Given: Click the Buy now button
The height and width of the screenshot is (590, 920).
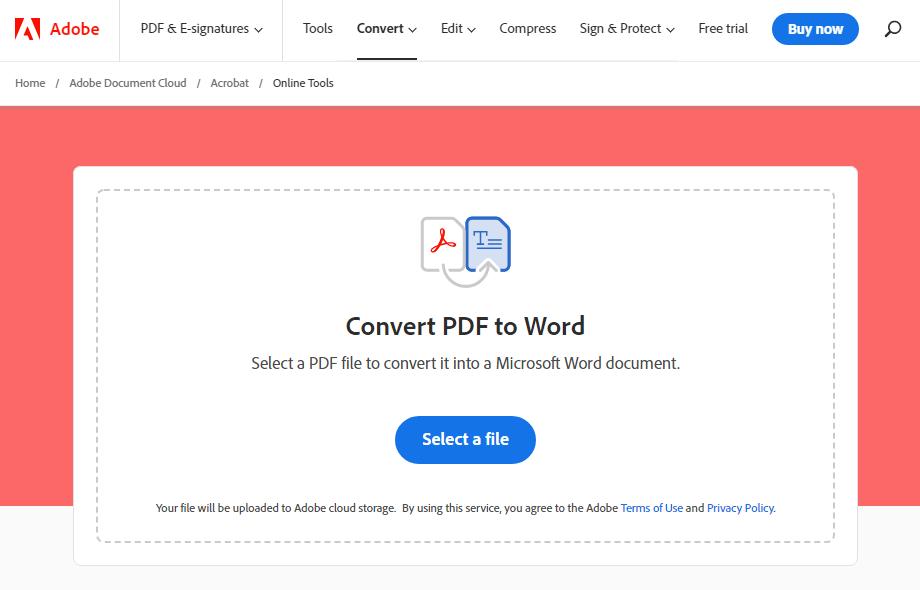Looking at the screenshot, I should click(815, 29).
